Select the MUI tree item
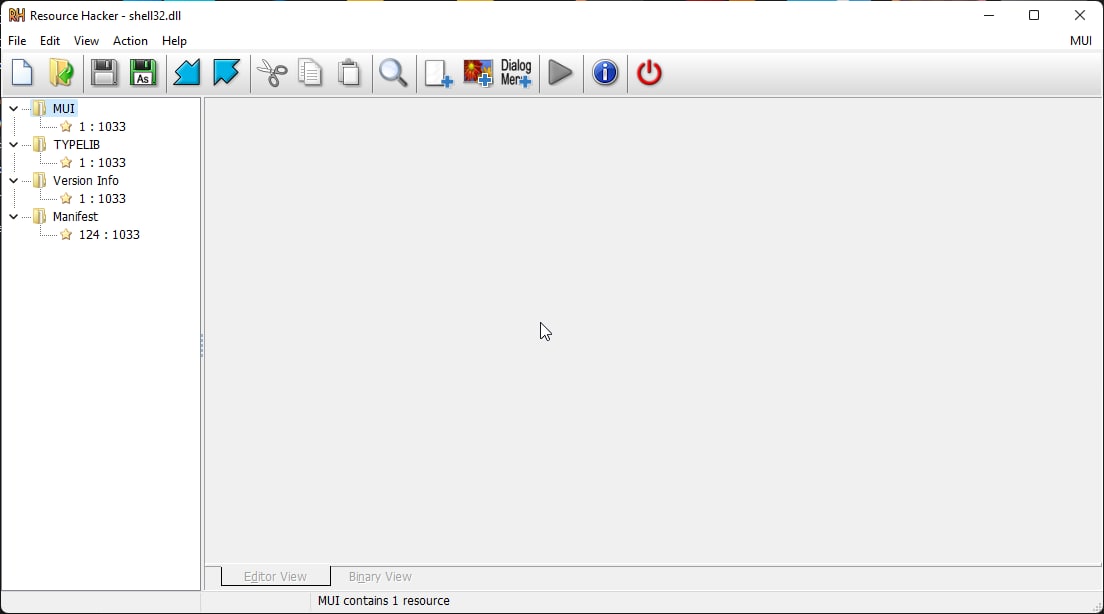This screenshot has height=614, width=1104. pos(63,108)
